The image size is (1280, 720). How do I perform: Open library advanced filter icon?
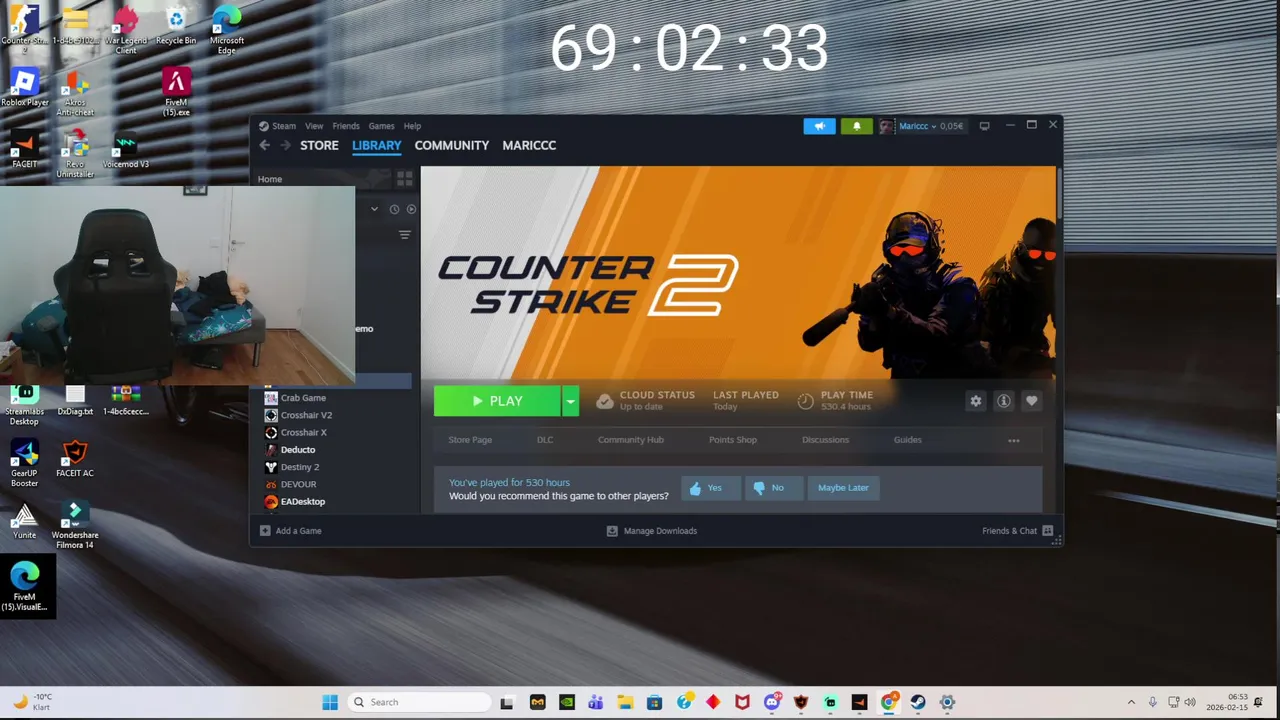pos(405,235)
